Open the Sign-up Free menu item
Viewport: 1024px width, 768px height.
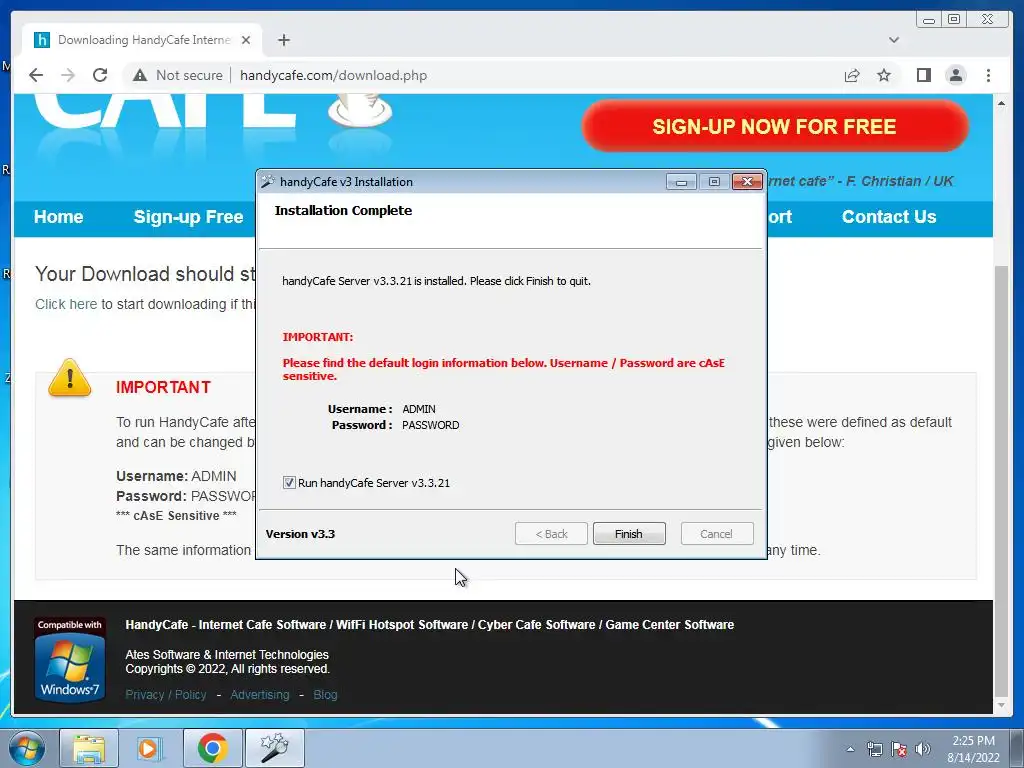tap(188, 217)
